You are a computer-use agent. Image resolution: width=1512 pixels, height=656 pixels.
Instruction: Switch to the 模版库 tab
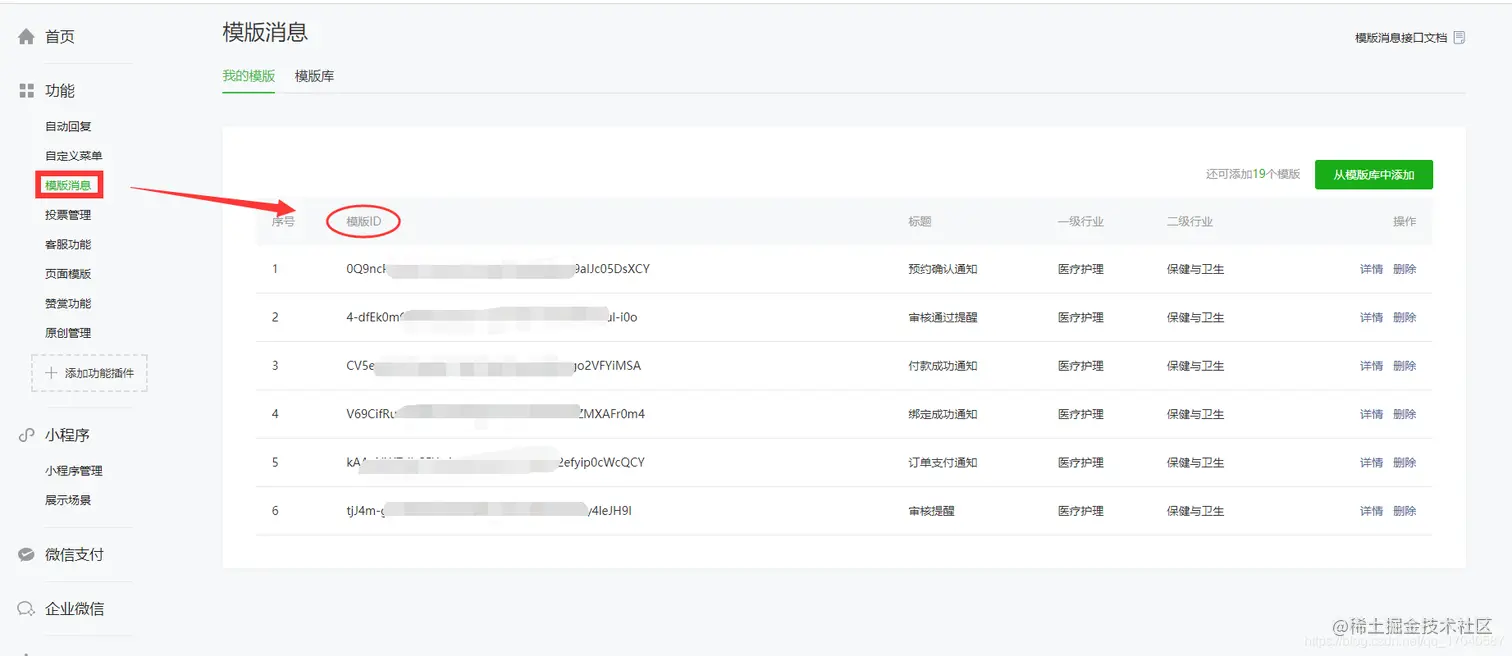click(x=314, y=76)
